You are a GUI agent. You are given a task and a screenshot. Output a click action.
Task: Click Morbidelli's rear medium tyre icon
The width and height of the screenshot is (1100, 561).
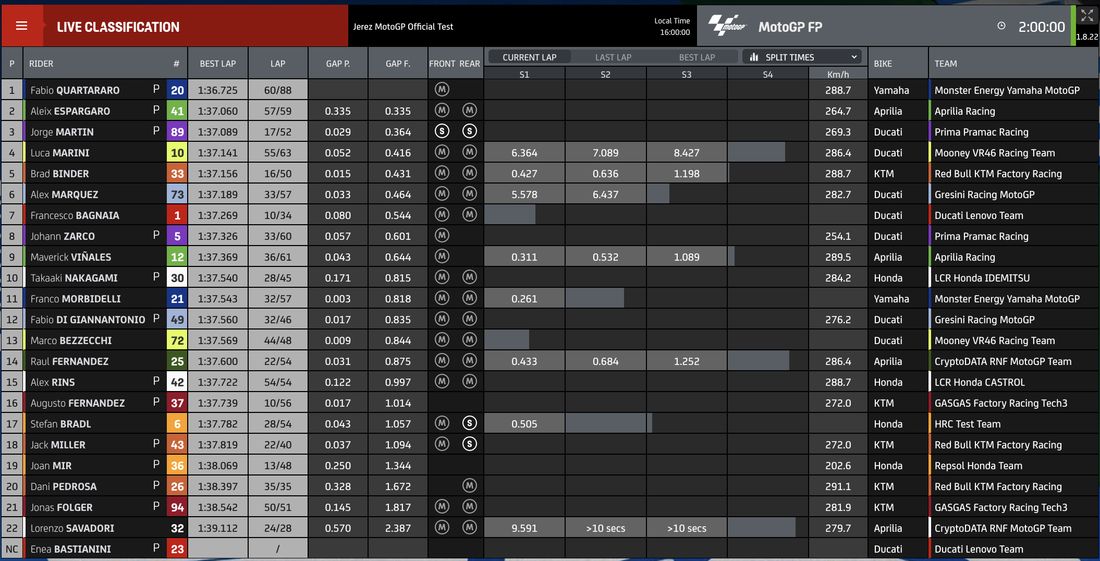click(x=469, y=298)
